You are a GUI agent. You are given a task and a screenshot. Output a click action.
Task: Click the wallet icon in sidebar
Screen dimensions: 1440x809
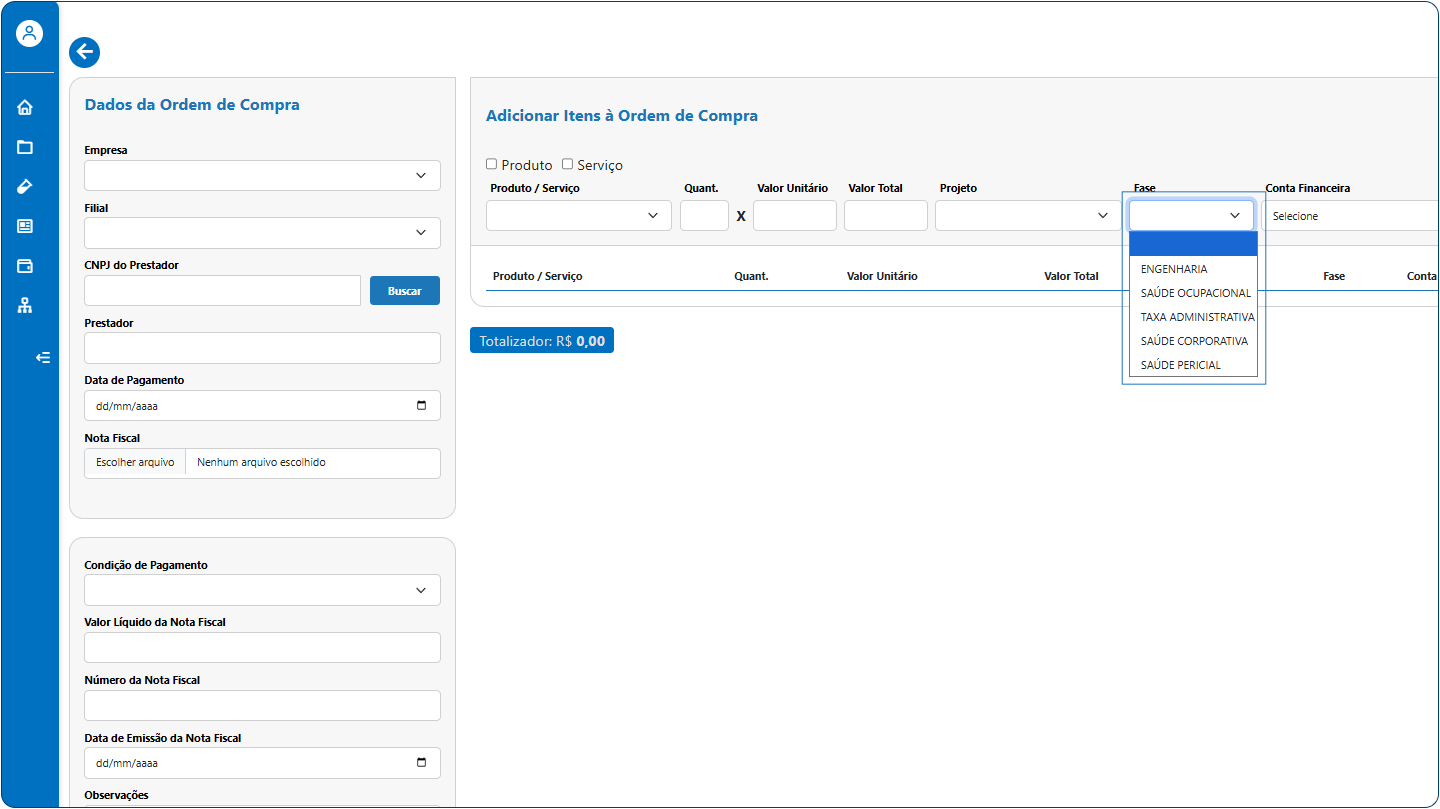[x=25, y=266]
